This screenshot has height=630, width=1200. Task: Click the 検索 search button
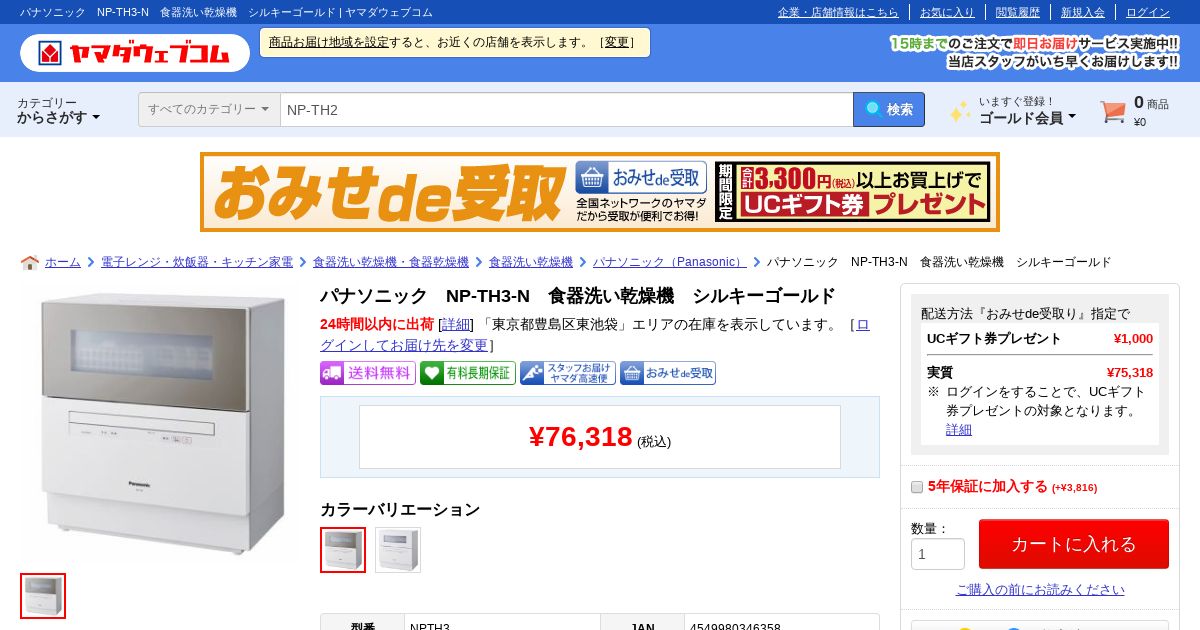[889, 110]
